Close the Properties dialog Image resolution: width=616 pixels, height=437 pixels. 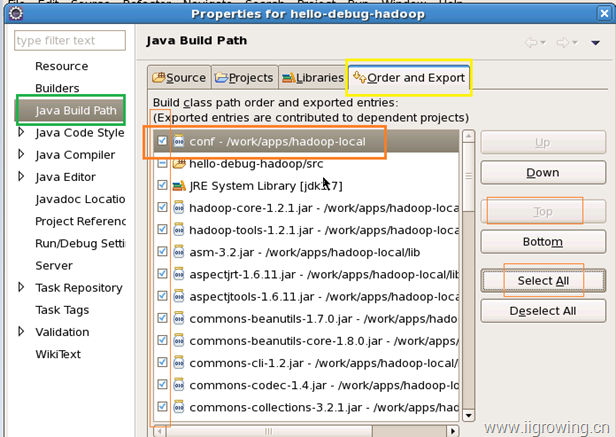click(x=604, y=13)
